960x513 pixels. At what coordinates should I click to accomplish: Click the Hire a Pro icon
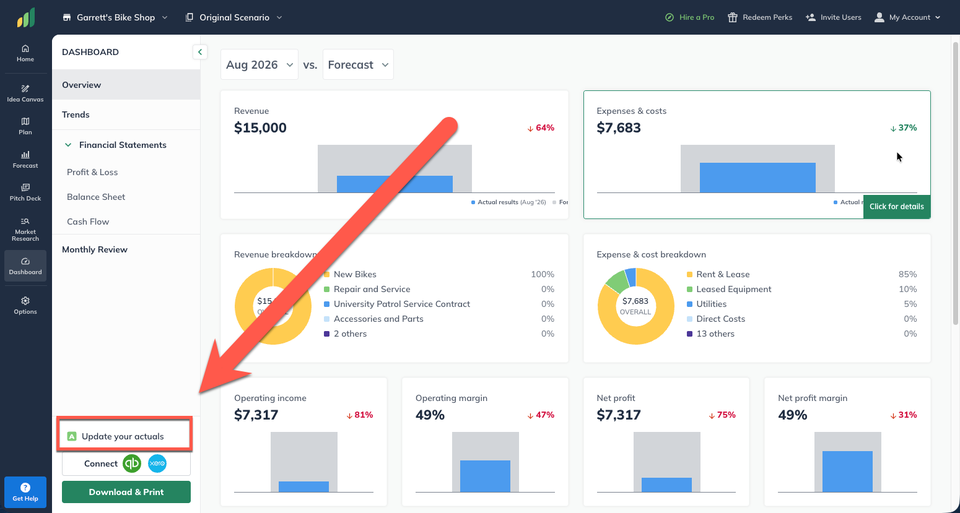(669, 17)
